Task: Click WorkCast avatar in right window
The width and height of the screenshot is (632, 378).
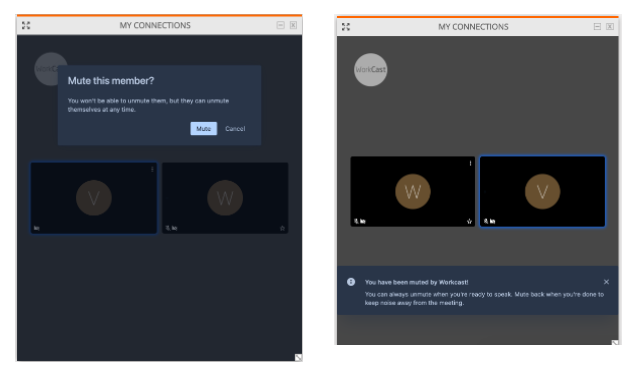Action: [x=370, y=70]
